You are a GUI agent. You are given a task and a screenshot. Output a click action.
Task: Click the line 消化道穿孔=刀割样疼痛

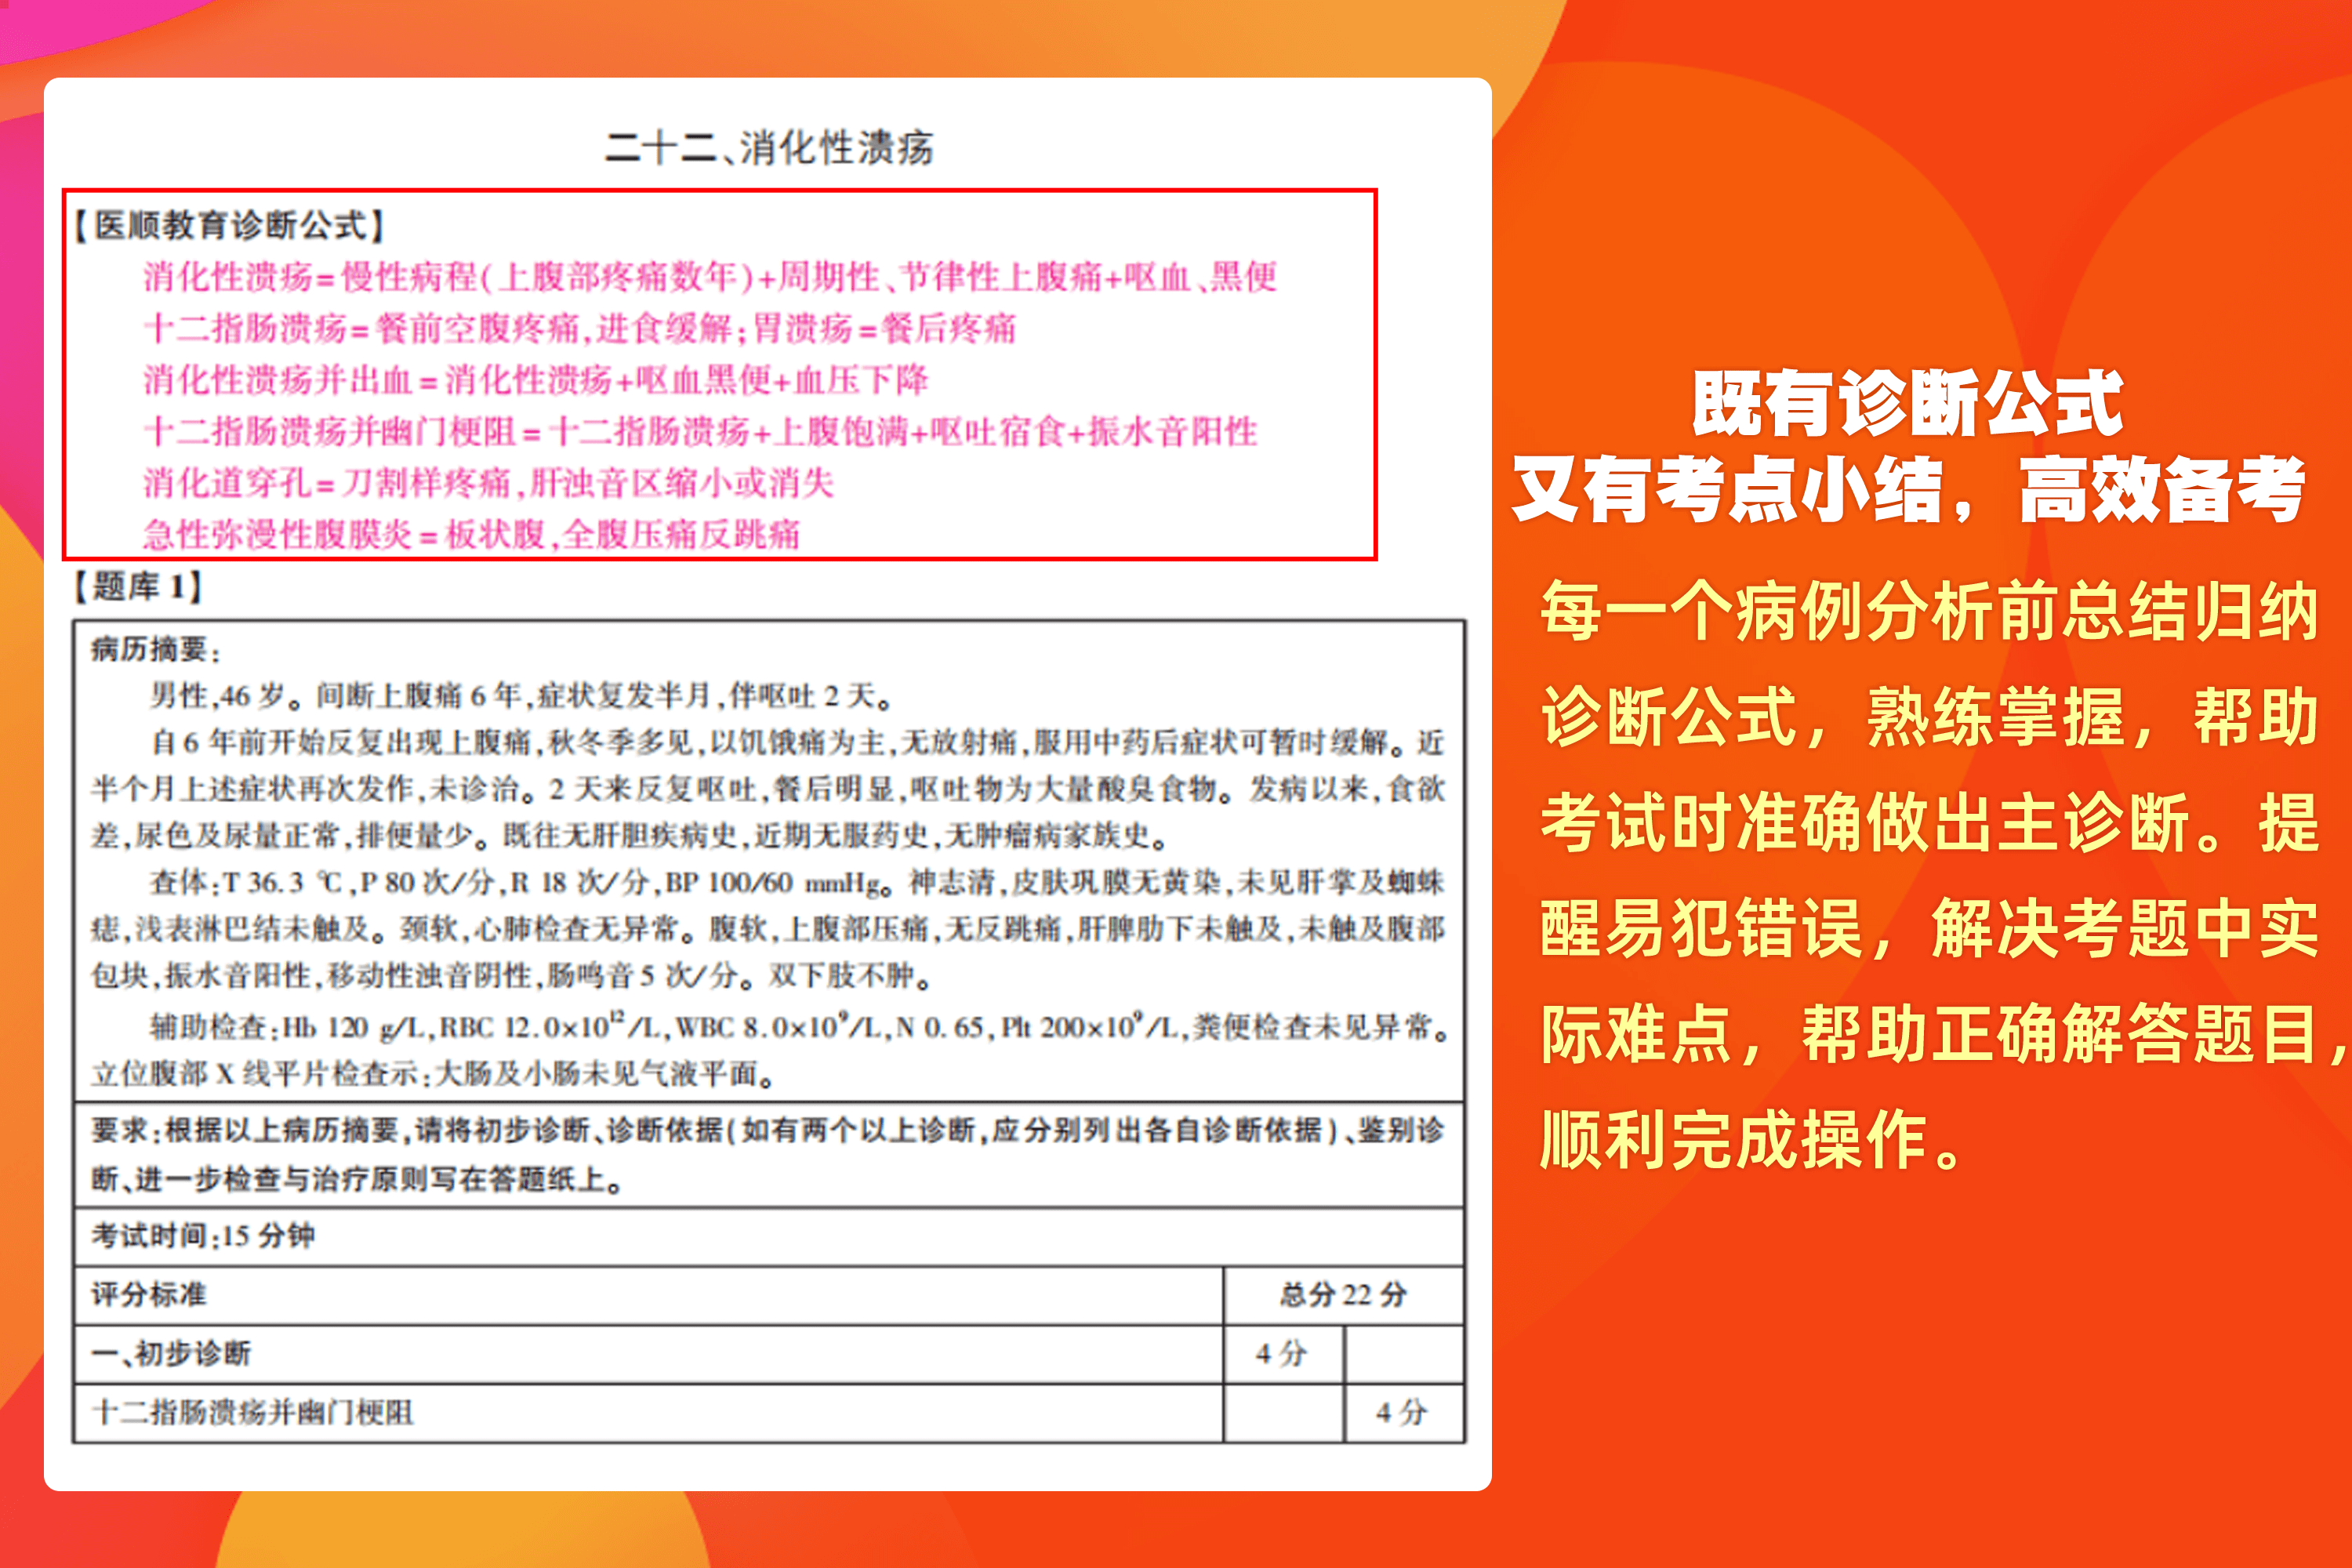pyautogui.click(x=488, y=483)
